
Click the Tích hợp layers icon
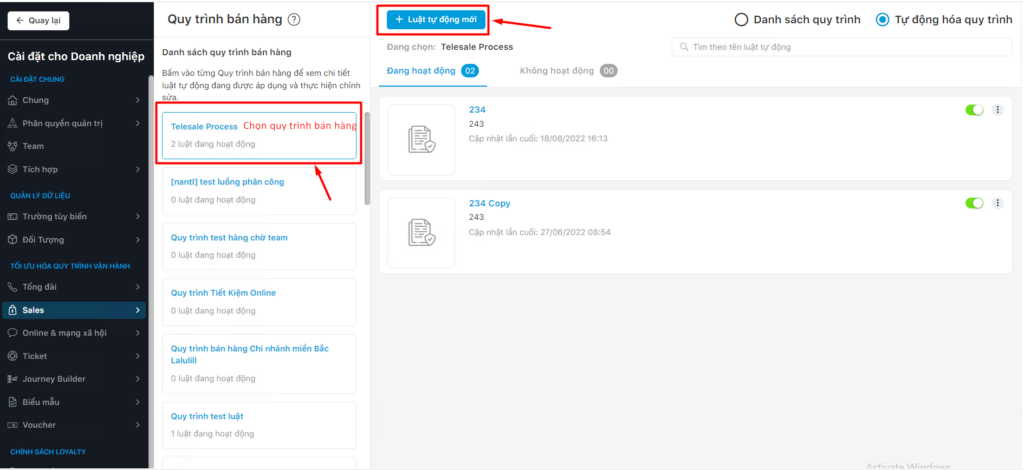click(12, 169)
